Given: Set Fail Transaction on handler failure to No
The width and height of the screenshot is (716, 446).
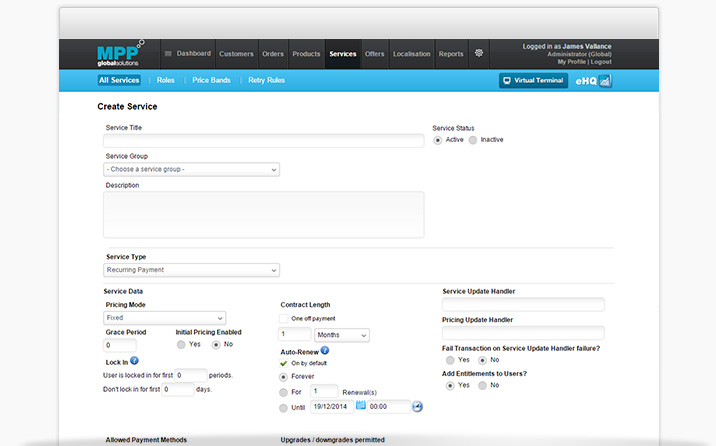Looking at the screenshot, I should pyautogui.click(x=482, y=361).
